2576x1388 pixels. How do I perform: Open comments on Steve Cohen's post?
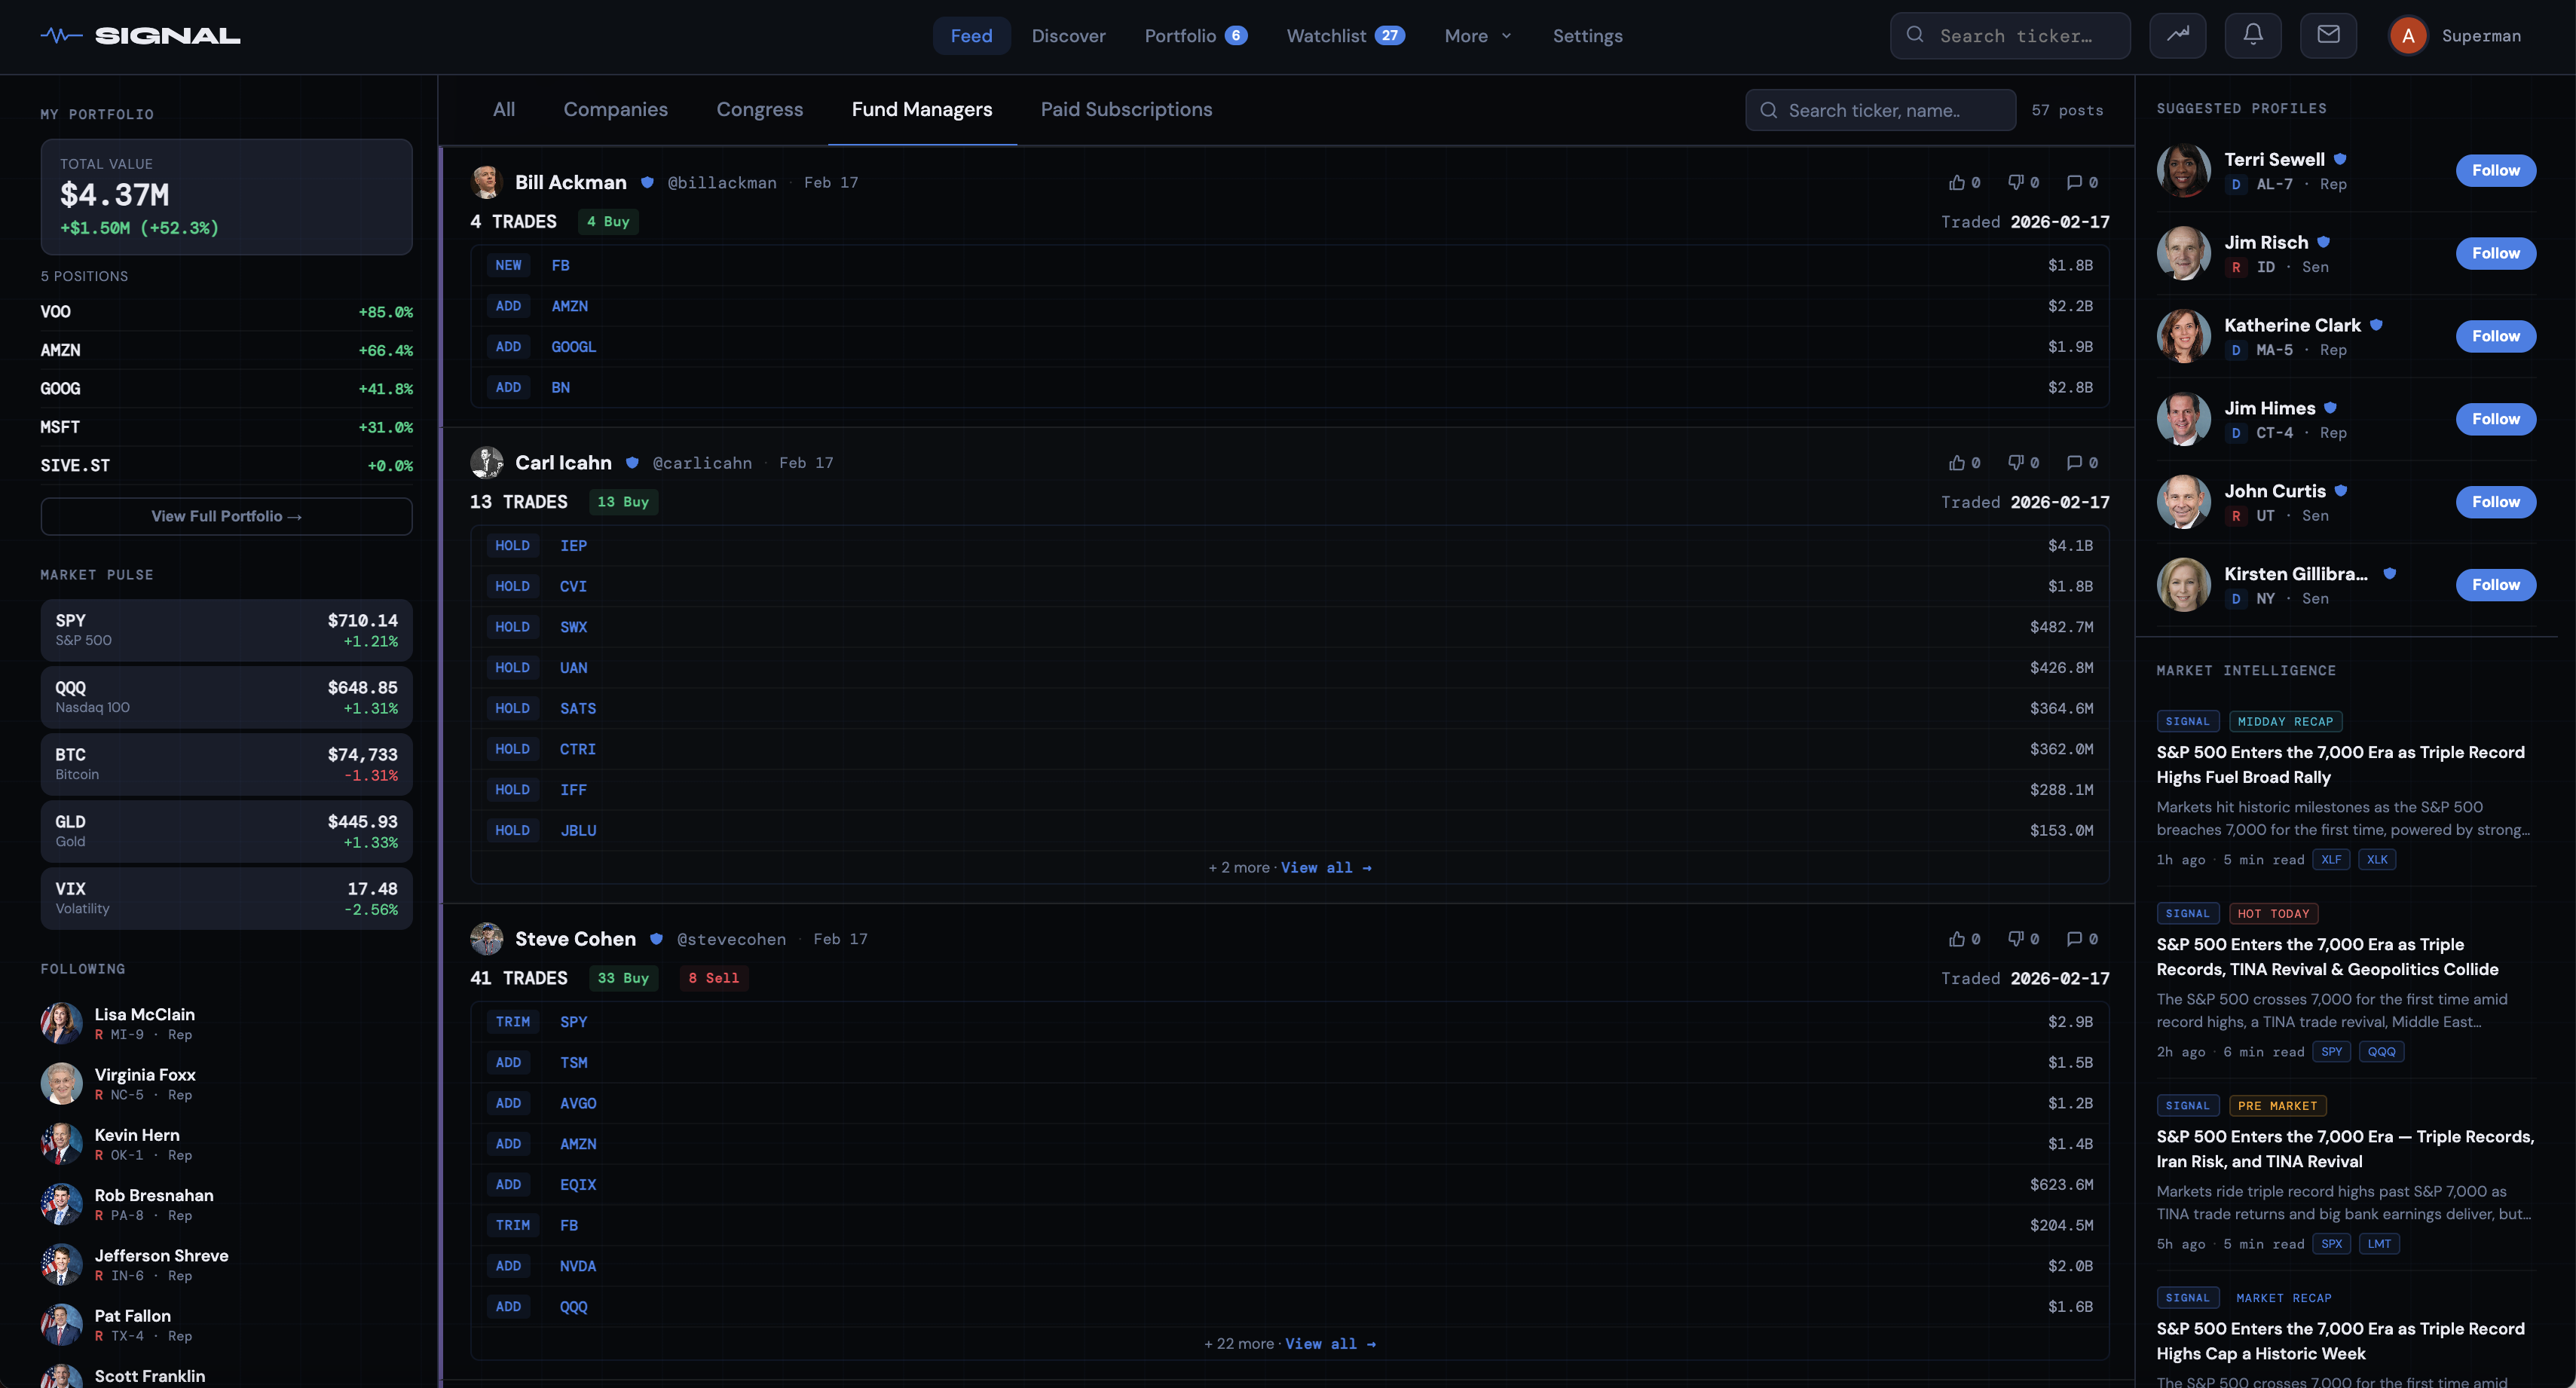click(x=2073, y=938)
